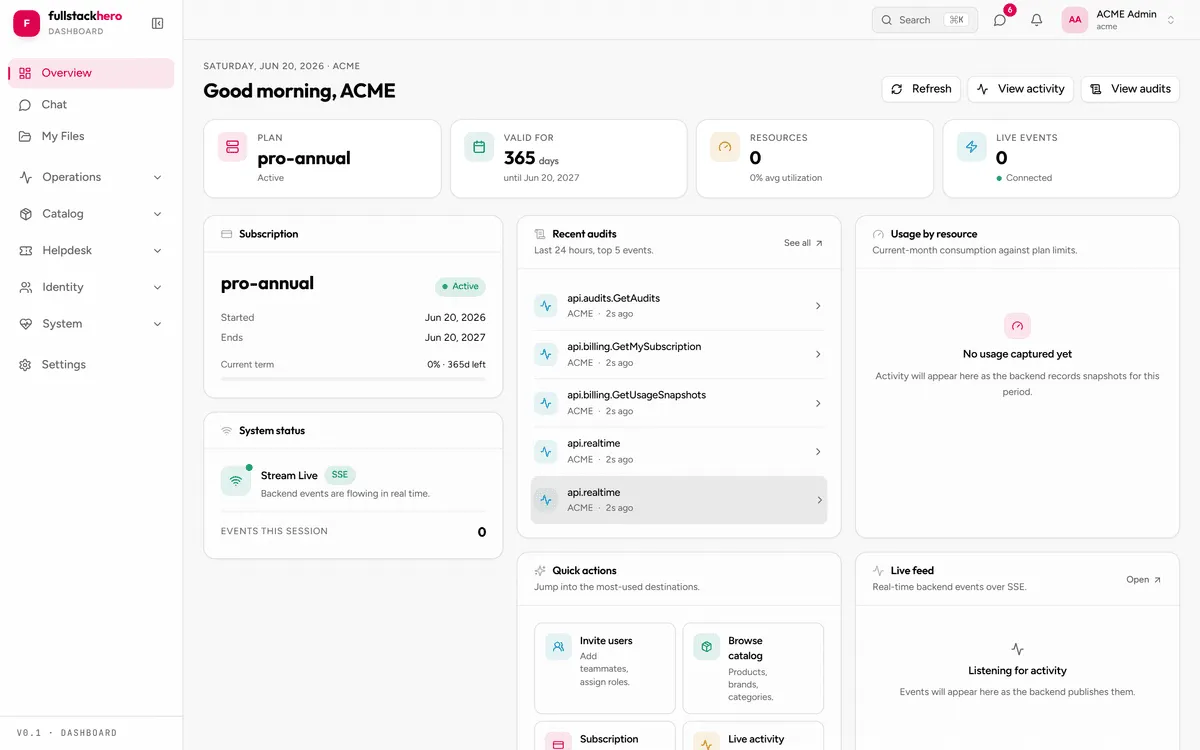
Task: Click the AA user avatar
Action: click(x=1075, y=20)
